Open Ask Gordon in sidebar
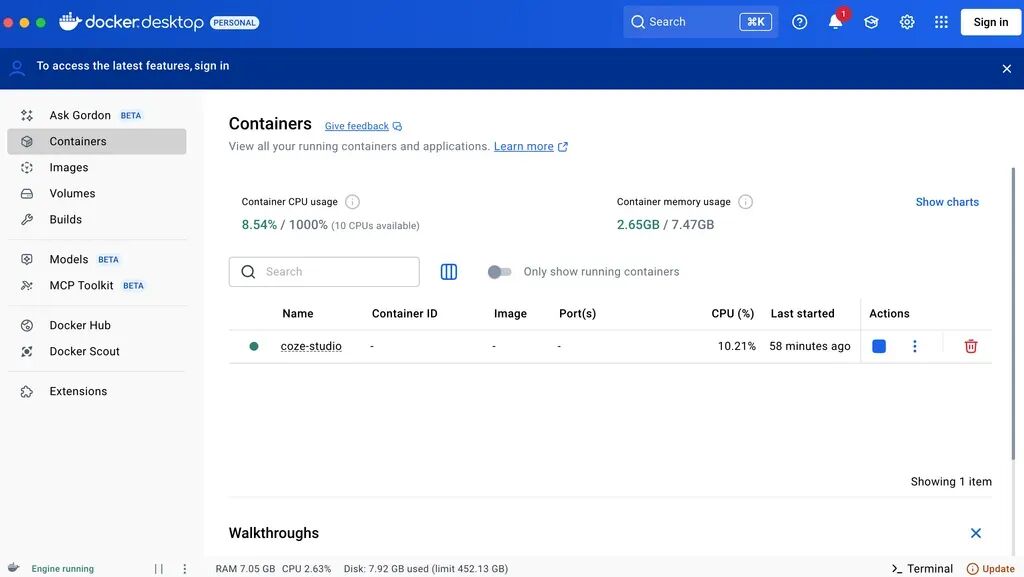Screen dimensions: 1024x577 coord(97,116)
